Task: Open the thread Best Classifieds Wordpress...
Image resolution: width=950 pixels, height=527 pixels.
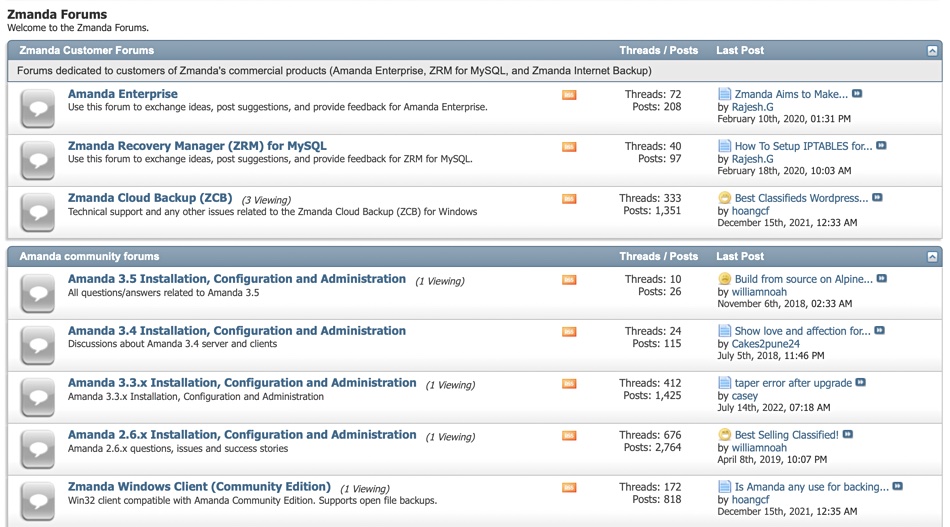Action: (802, 198)
